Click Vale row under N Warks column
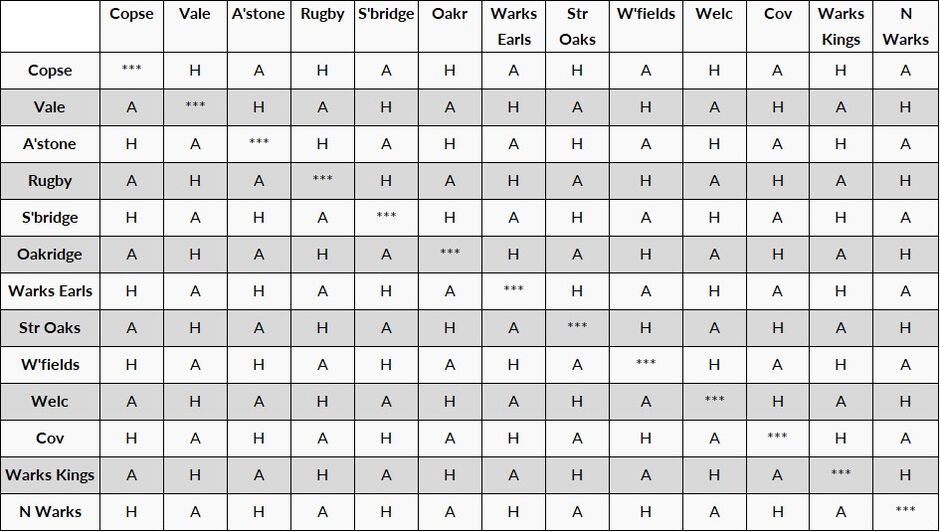Image resolution: width=940 pixels, height=532 pixels. coord(905,107)
